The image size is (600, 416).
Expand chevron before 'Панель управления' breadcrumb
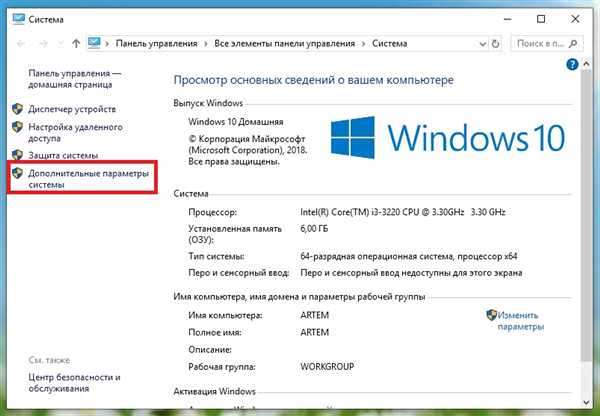coord(107,44)
